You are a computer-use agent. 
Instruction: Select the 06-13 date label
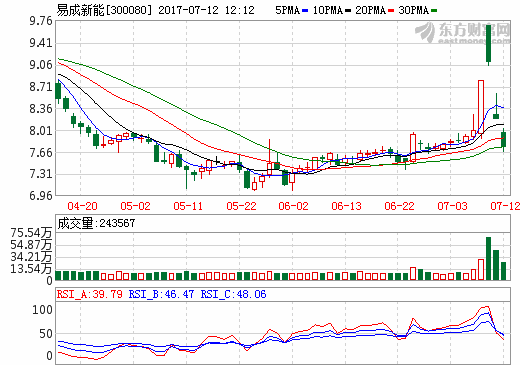click(346, 206)
